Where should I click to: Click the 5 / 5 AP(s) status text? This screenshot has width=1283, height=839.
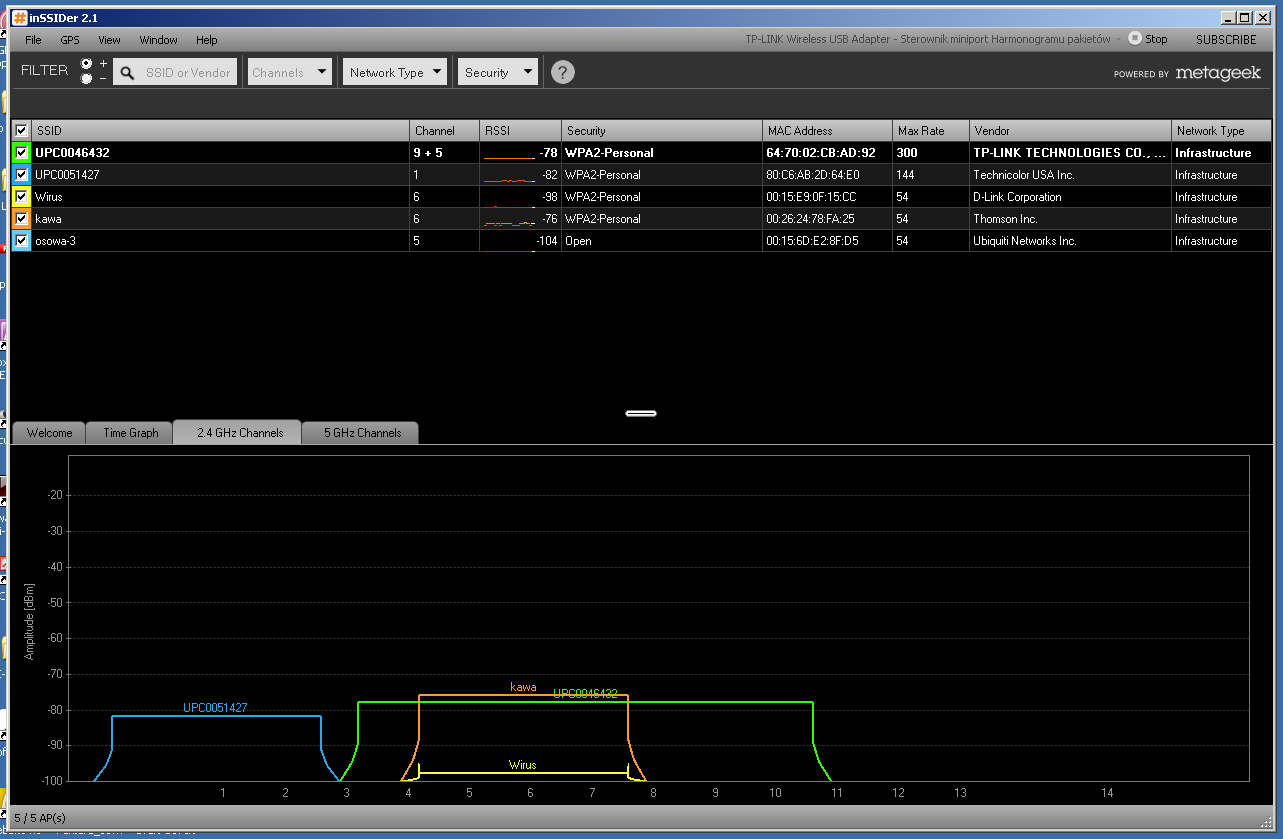(x=40, y=818)
